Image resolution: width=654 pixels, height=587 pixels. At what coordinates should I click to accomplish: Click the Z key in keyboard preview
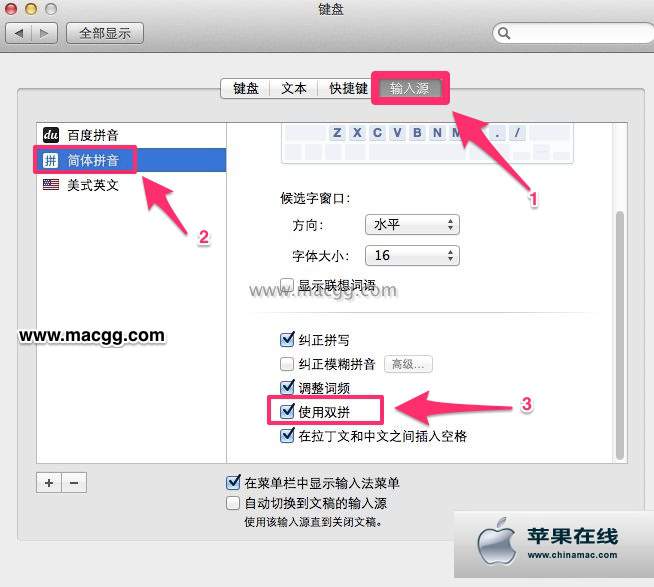pos(337,133)
